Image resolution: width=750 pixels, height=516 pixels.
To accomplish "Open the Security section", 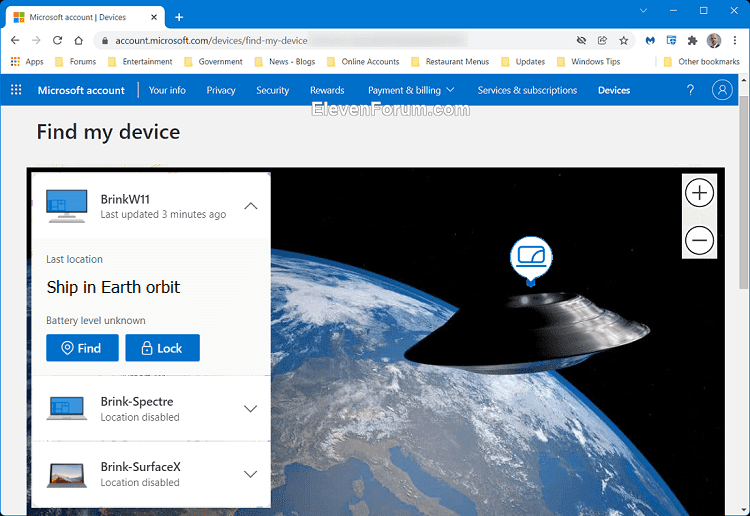I will (x=273, y=90).
